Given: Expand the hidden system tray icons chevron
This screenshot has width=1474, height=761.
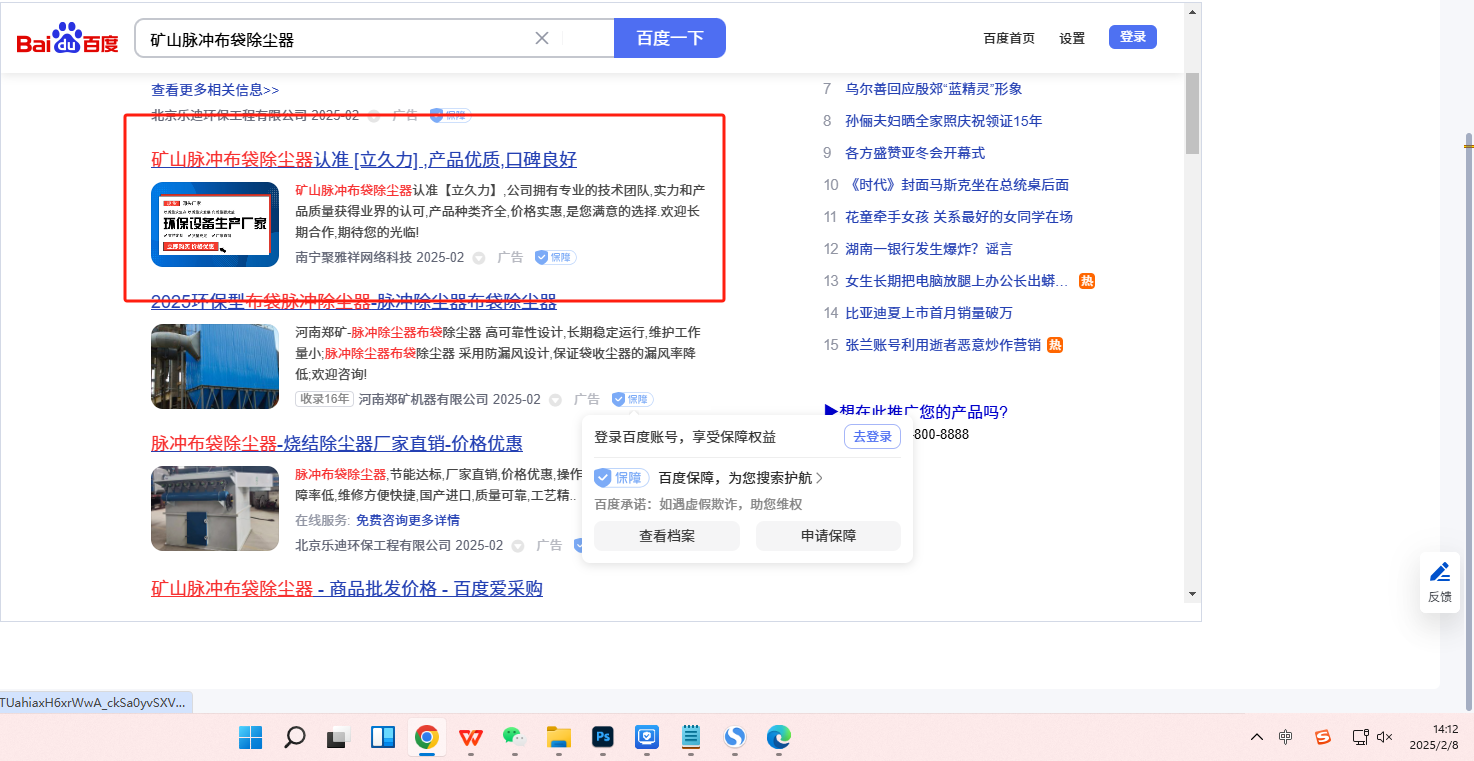Looking at the screenshot, I should tap(1257, 737).
